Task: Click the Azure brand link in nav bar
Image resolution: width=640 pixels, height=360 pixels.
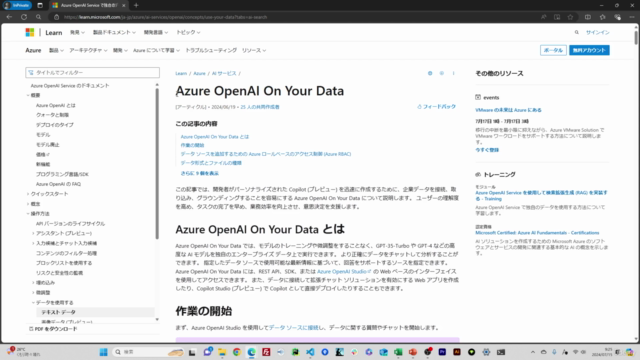Action: pyautogui.click(x=33, y=50)
